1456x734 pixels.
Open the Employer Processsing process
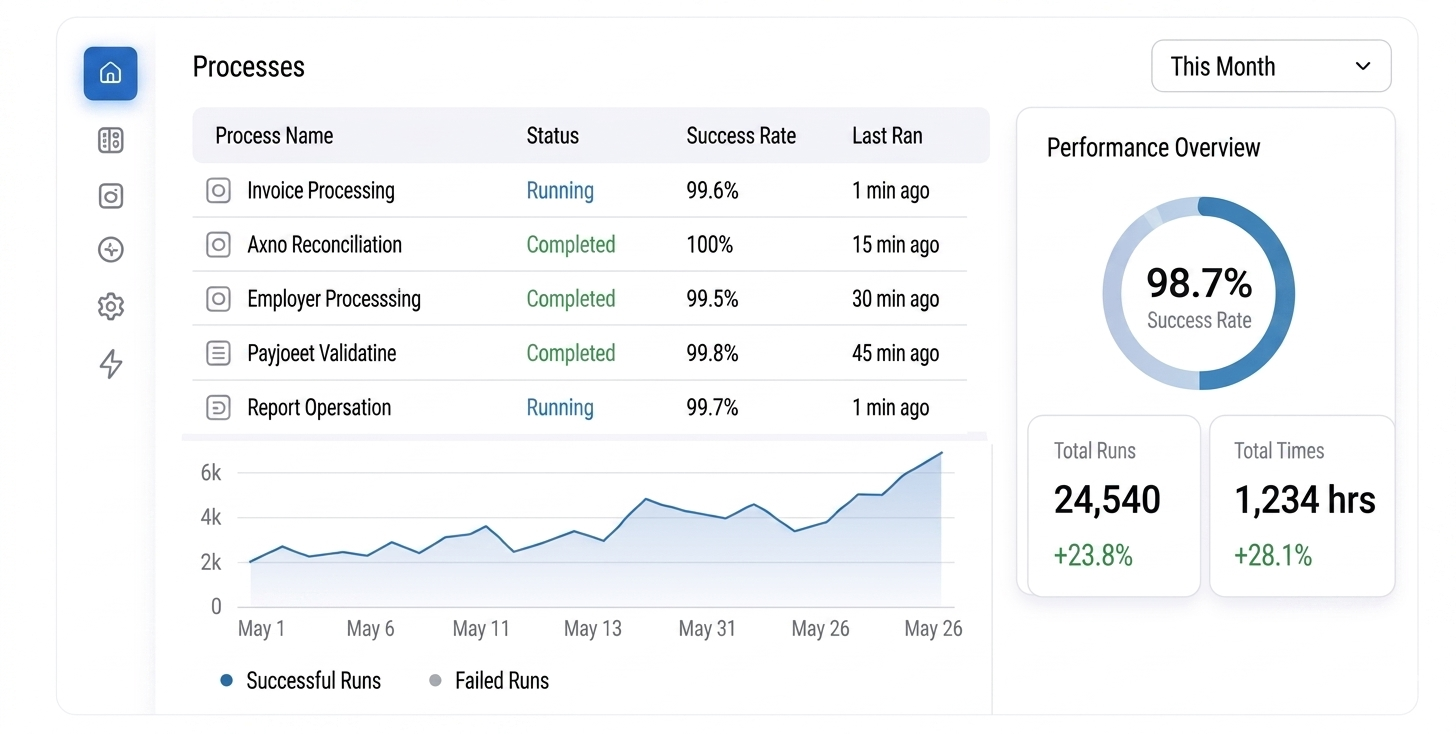[580, 298]
